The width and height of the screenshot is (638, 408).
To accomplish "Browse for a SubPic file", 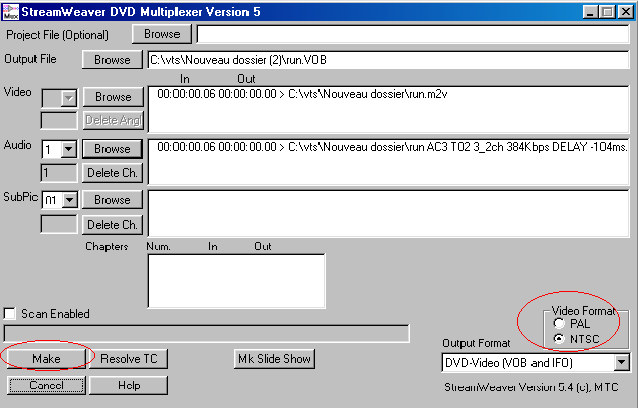I will tap(112, 200).
